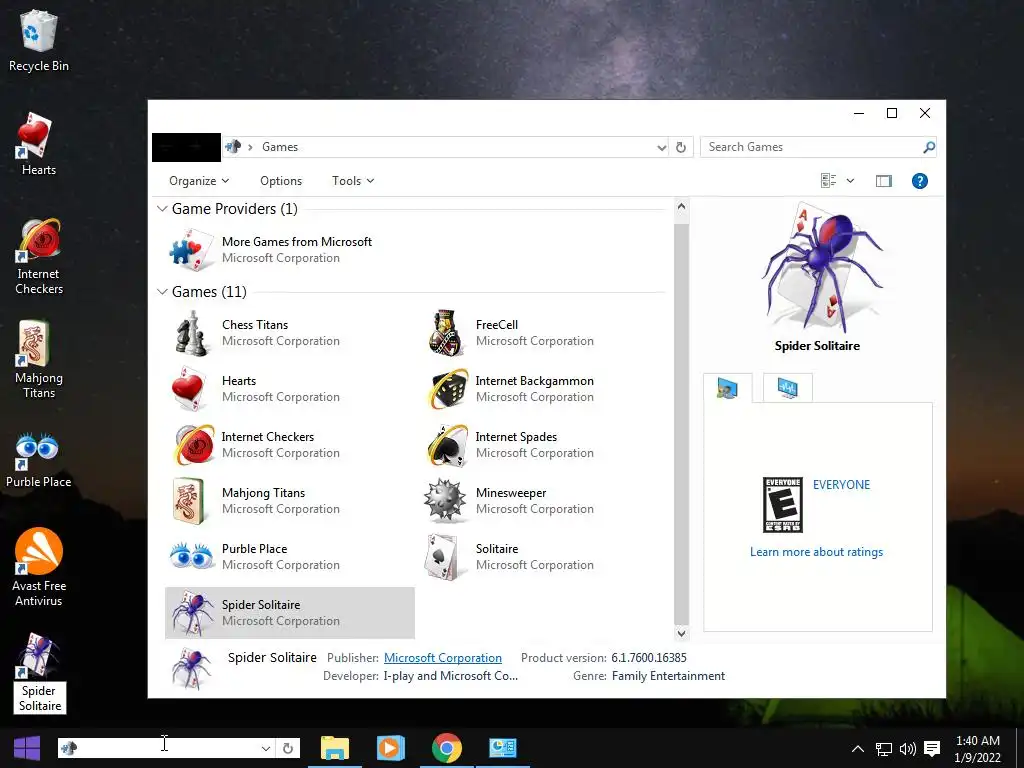Viewport: 1024px width, 768px height.
Task: Select Internet Spades icon
Action: pyautogui.click(x=448, y=445)
